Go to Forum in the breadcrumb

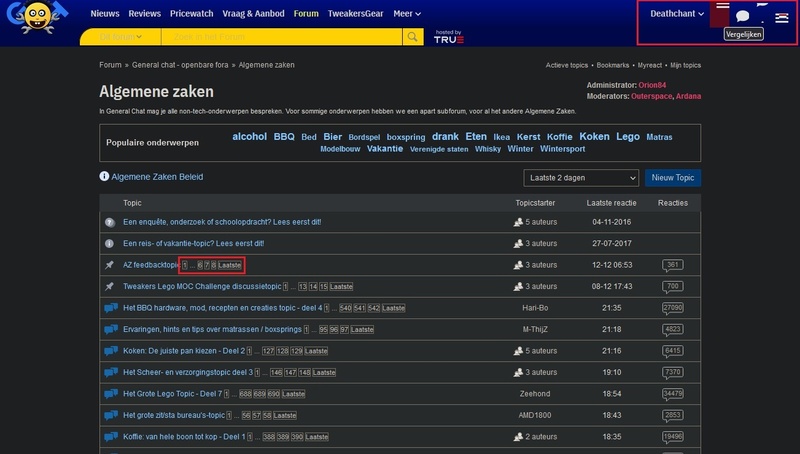pos(110,65)
